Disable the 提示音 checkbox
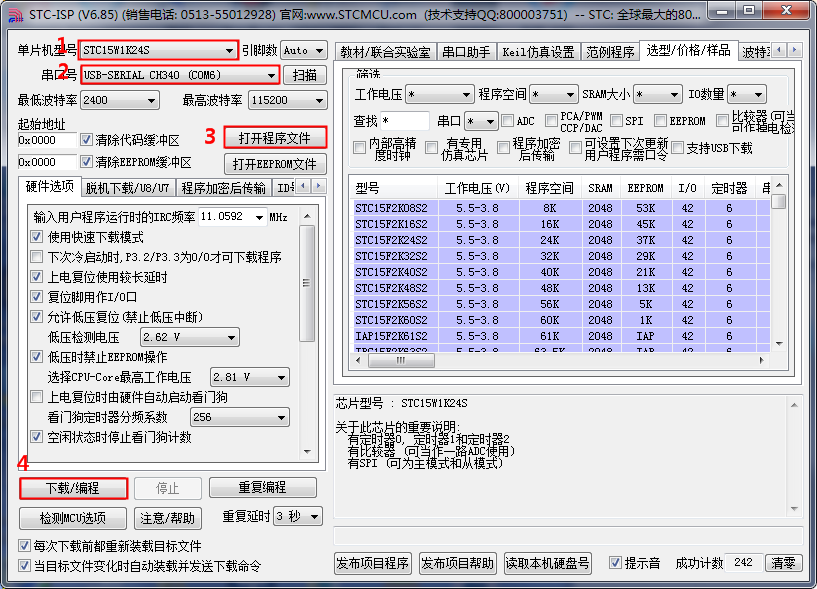This screenshot has height=589, width=817. [615, 563]
